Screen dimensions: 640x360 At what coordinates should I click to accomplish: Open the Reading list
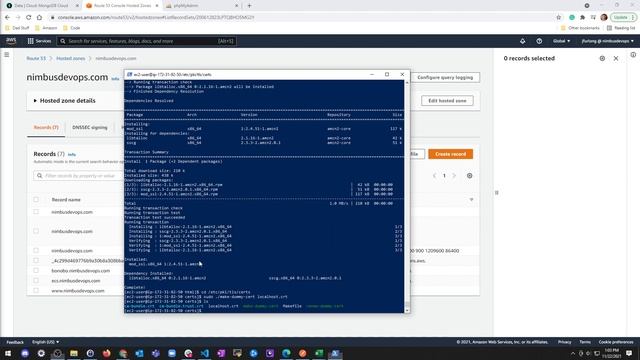click(621, 28)
